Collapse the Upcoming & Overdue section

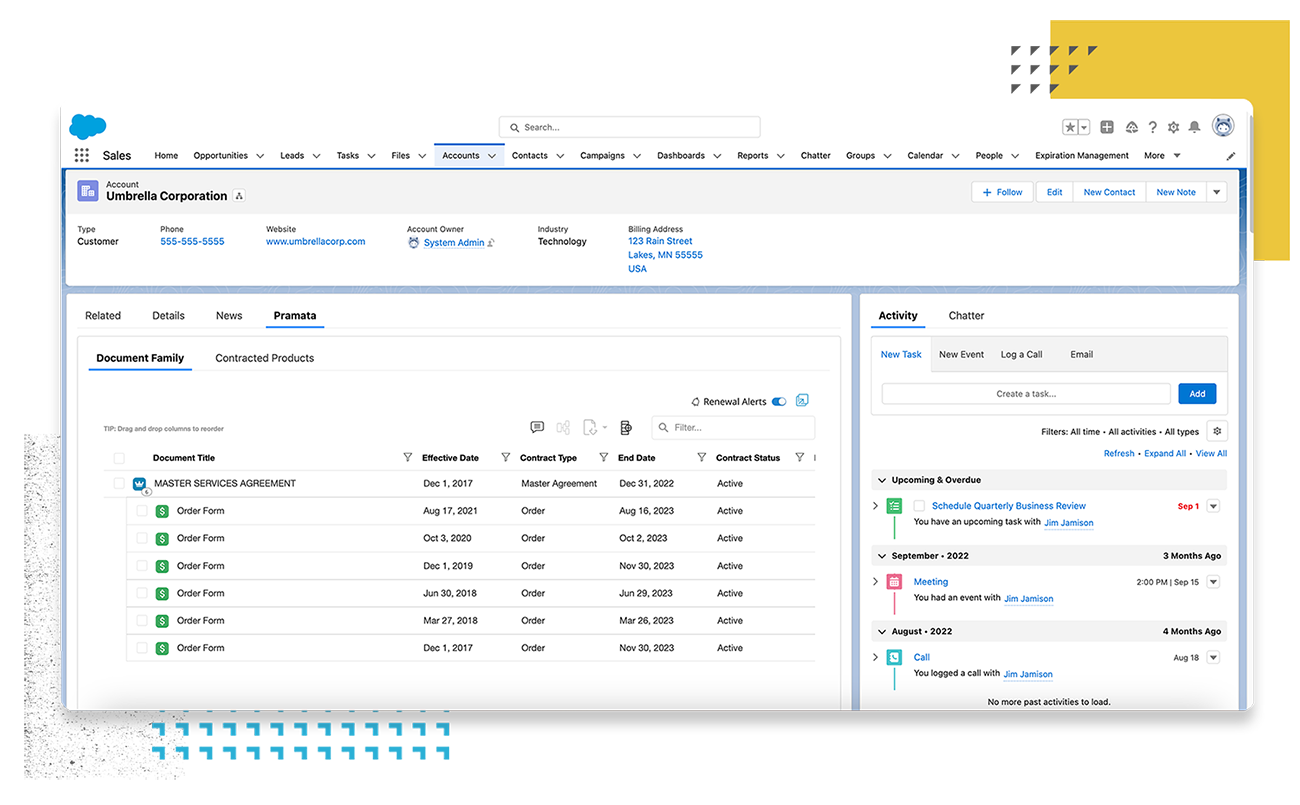tap(881, 480)
